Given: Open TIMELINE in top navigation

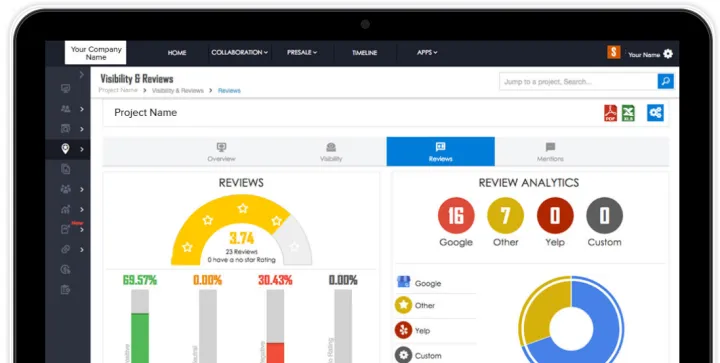Looking at the screenshot, I should (x=365, y=53).
